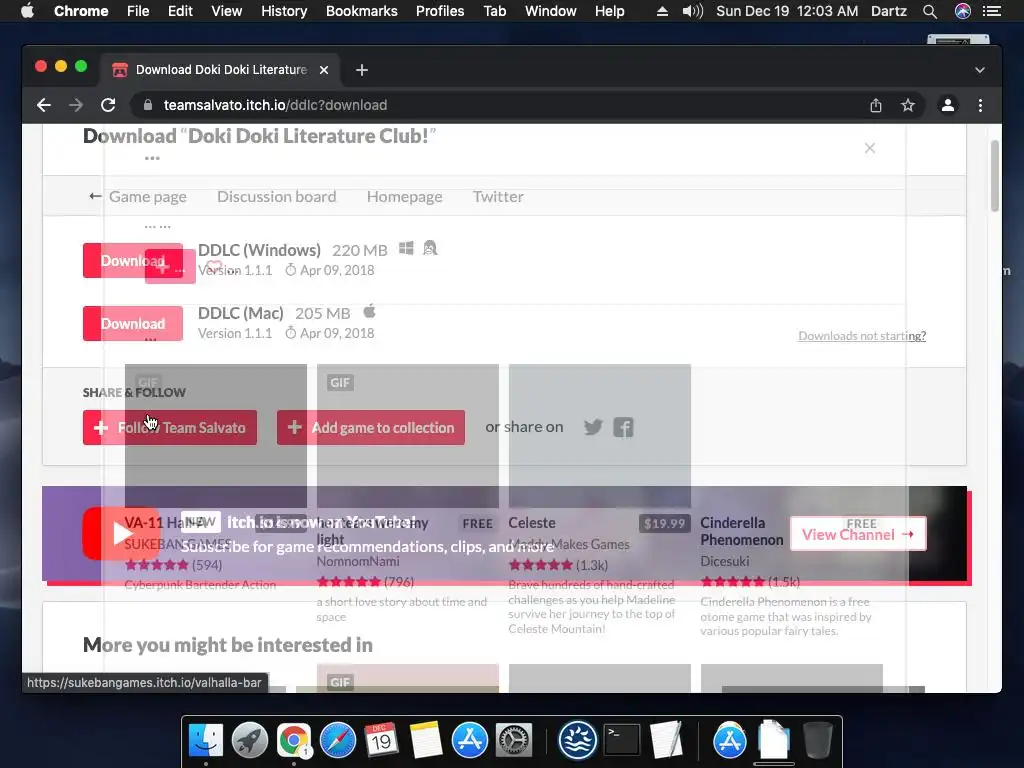Click the YouTube play logo in banner
The image size is (1024, 768).
click(120, 534)
